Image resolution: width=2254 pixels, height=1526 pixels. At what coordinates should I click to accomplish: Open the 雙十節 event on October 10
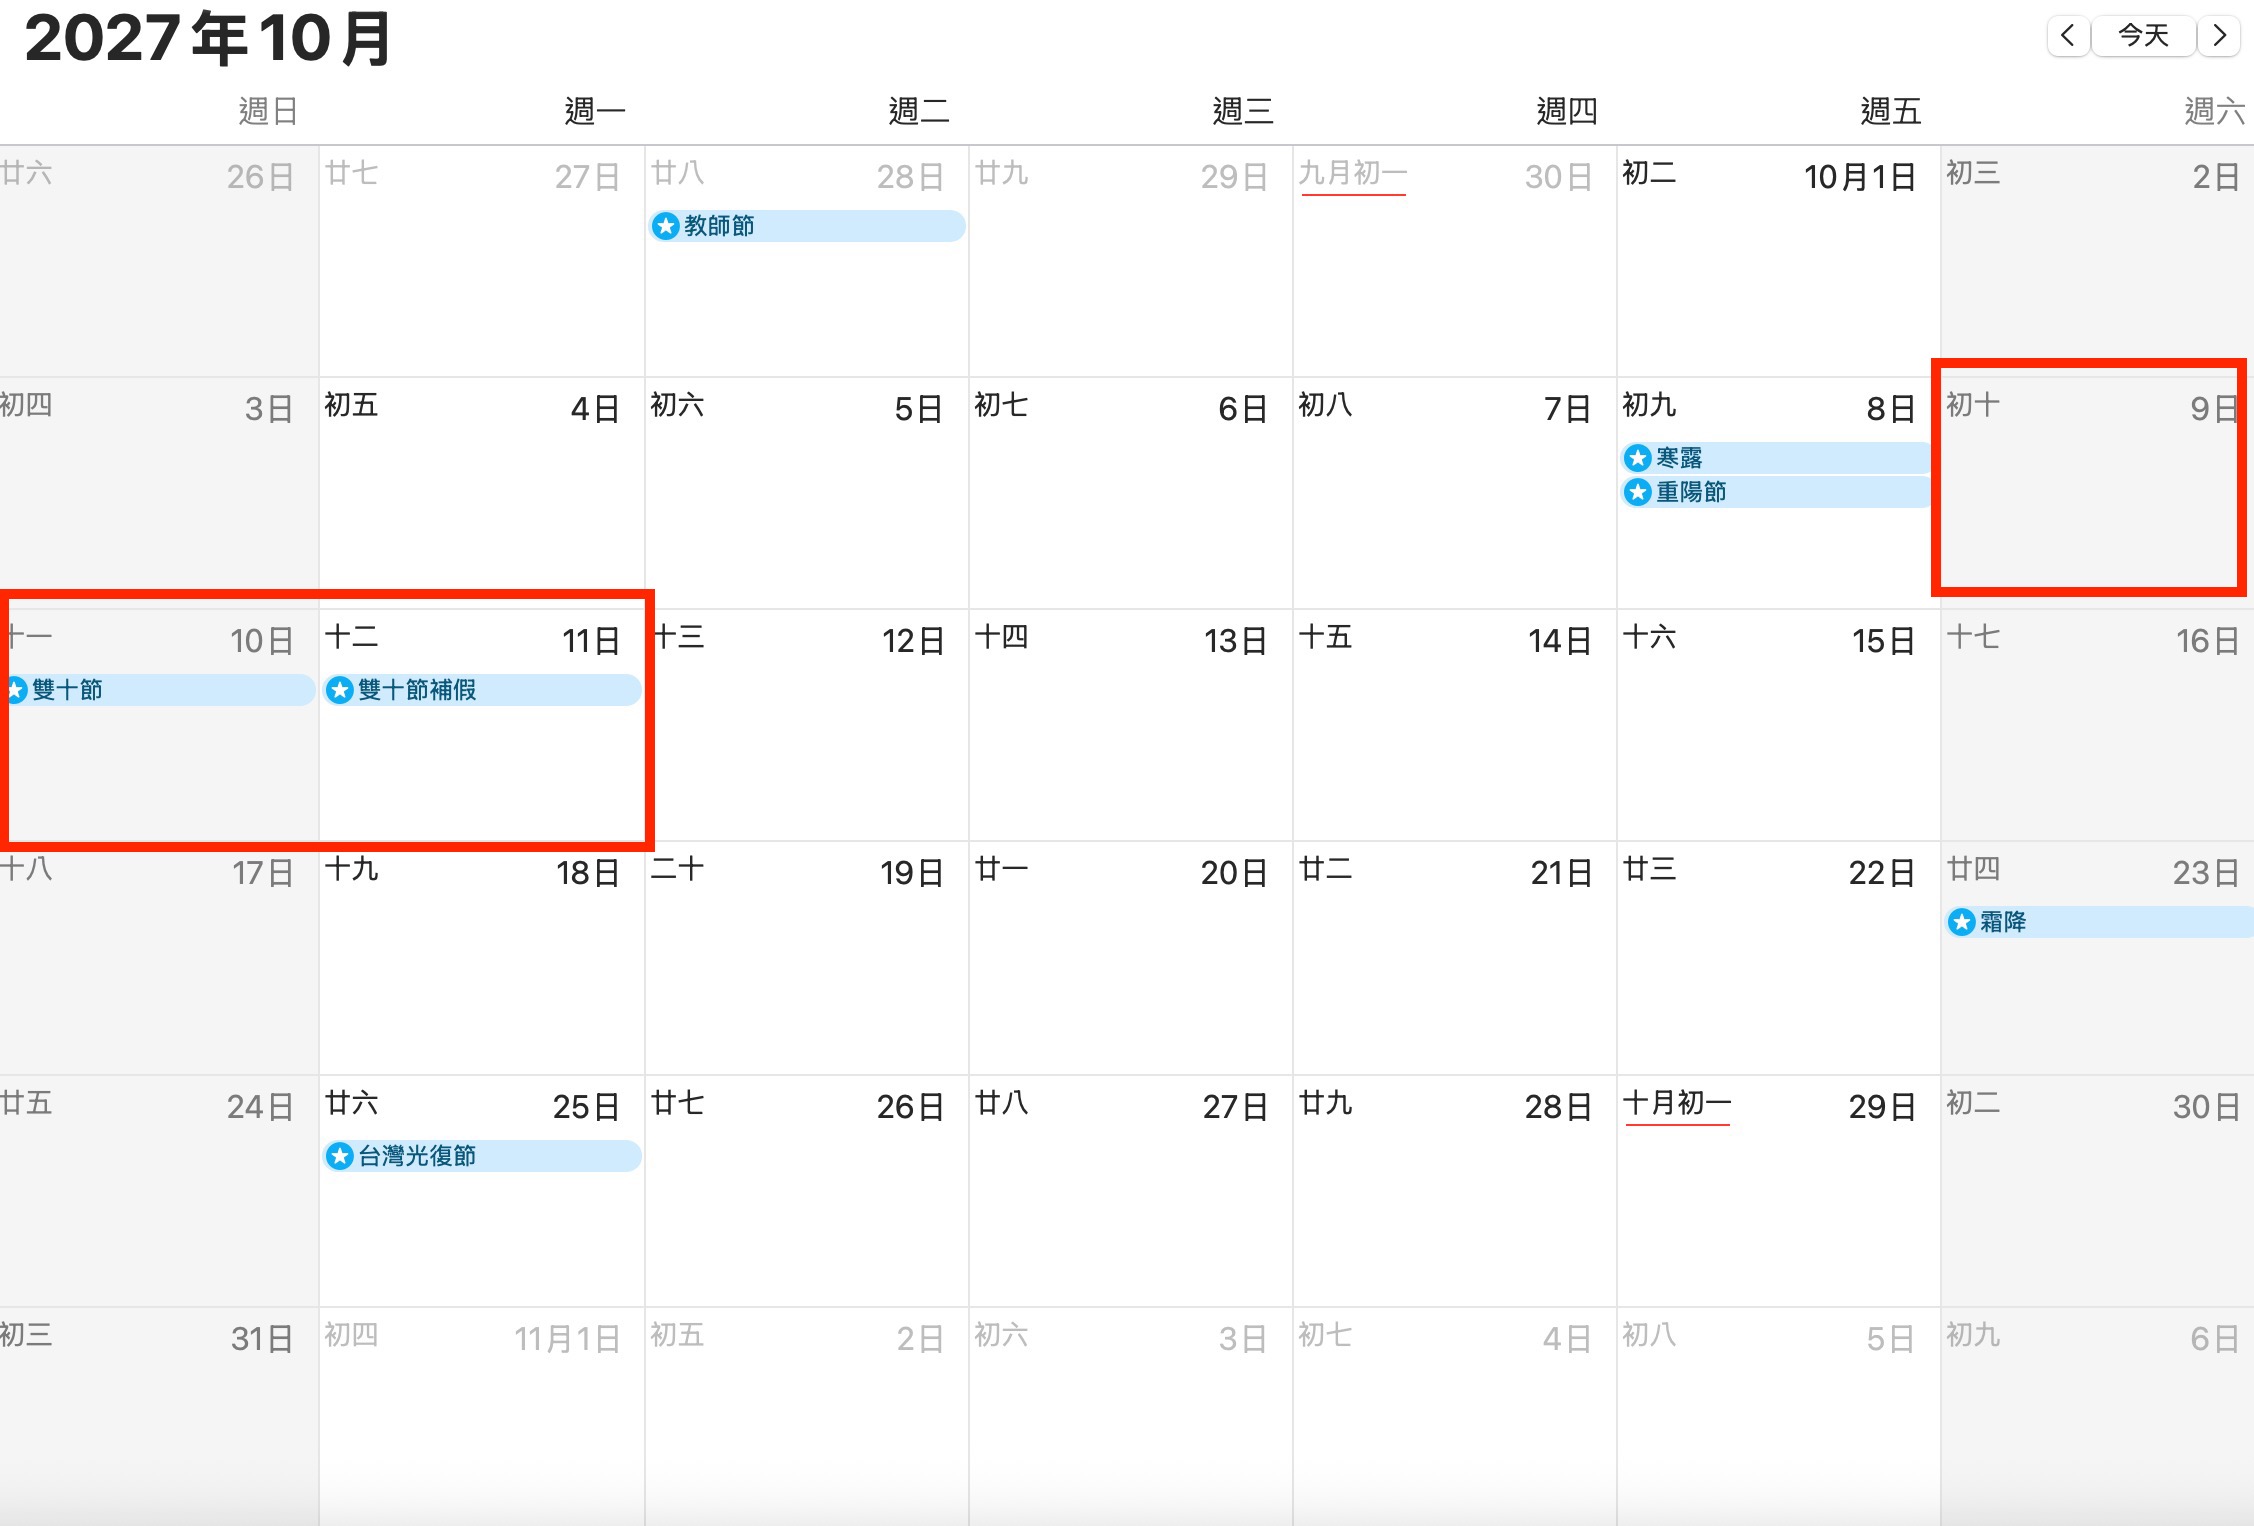coord(158,690)
